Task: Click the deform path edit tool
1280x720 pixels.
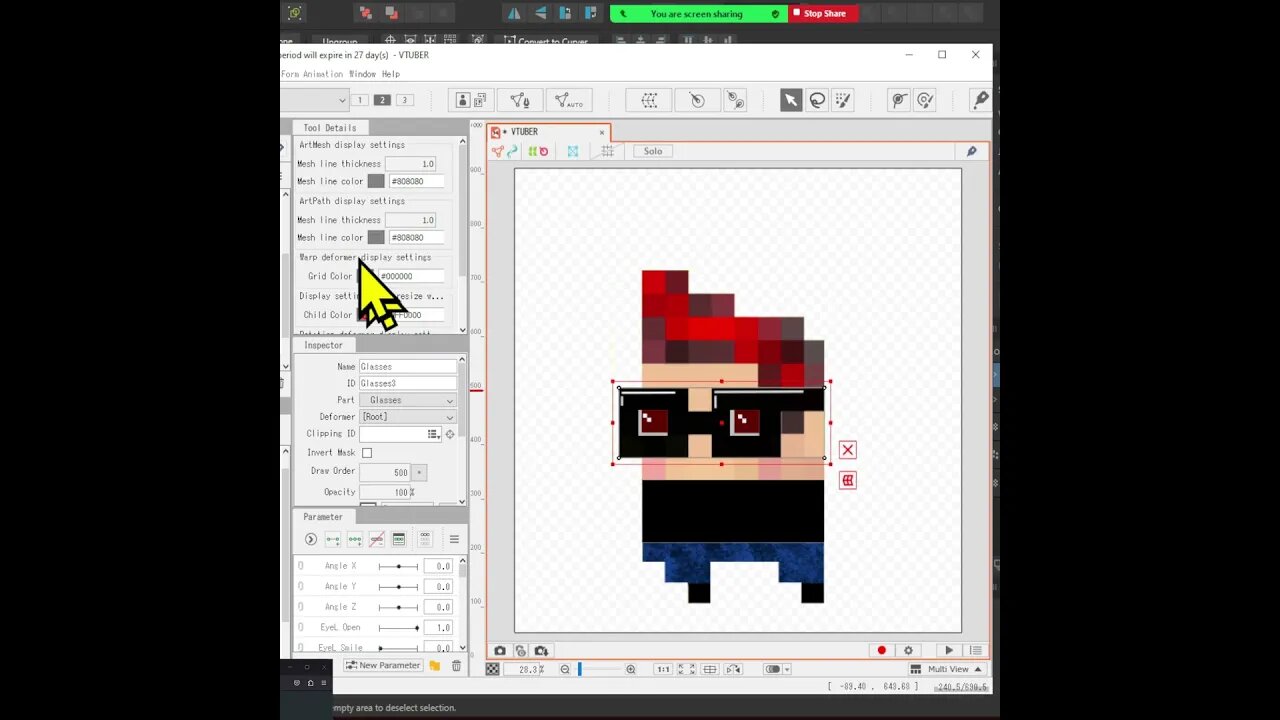Action: pyautogui.click(x=899, y=100)
